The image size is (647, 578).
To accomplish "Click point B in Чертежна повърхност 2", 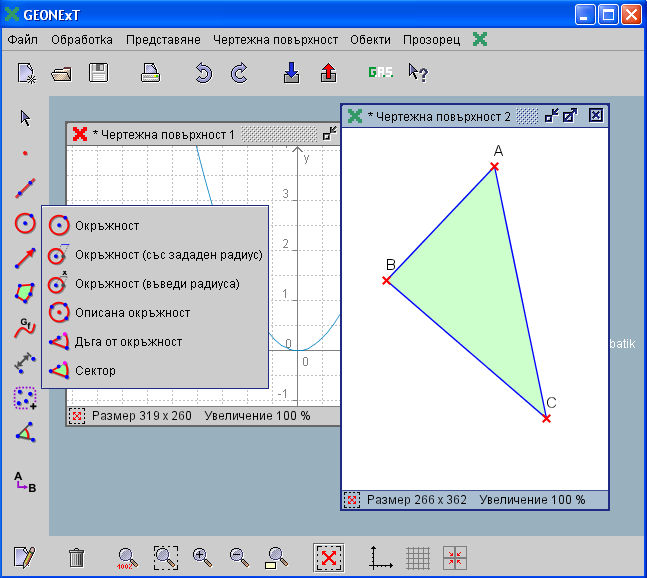I will point(386,281).
